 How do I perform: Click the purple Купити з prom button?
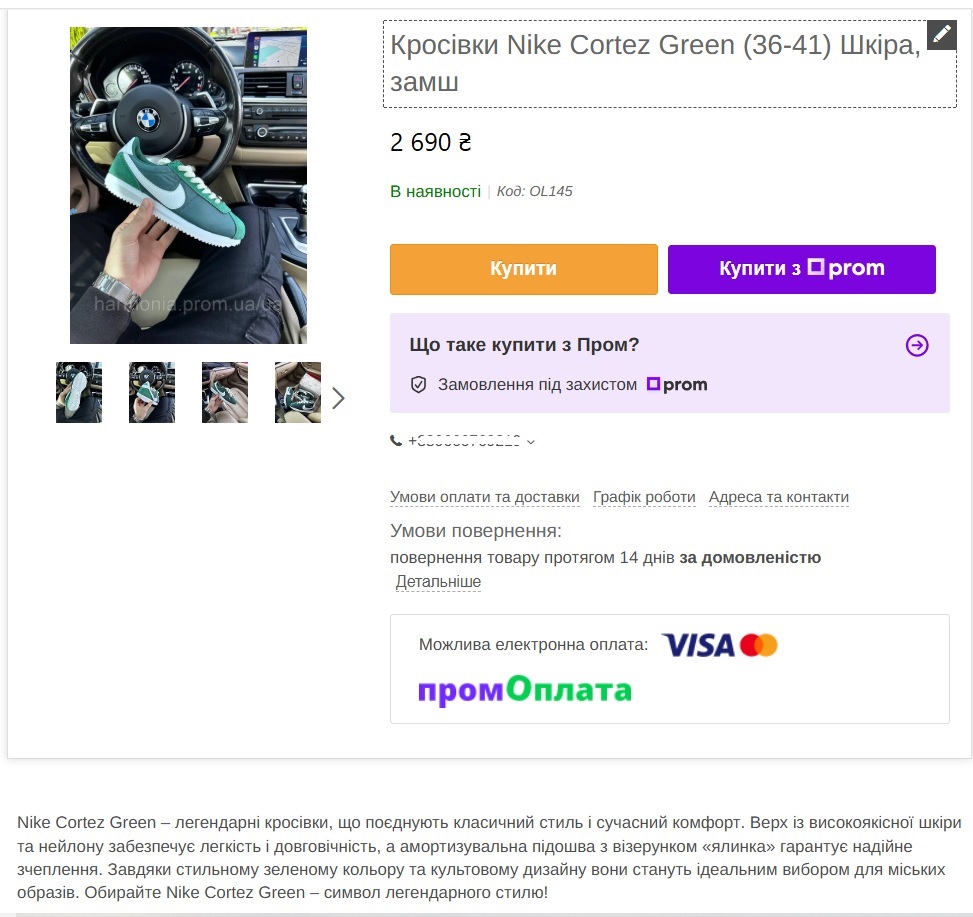coord(802,269)
